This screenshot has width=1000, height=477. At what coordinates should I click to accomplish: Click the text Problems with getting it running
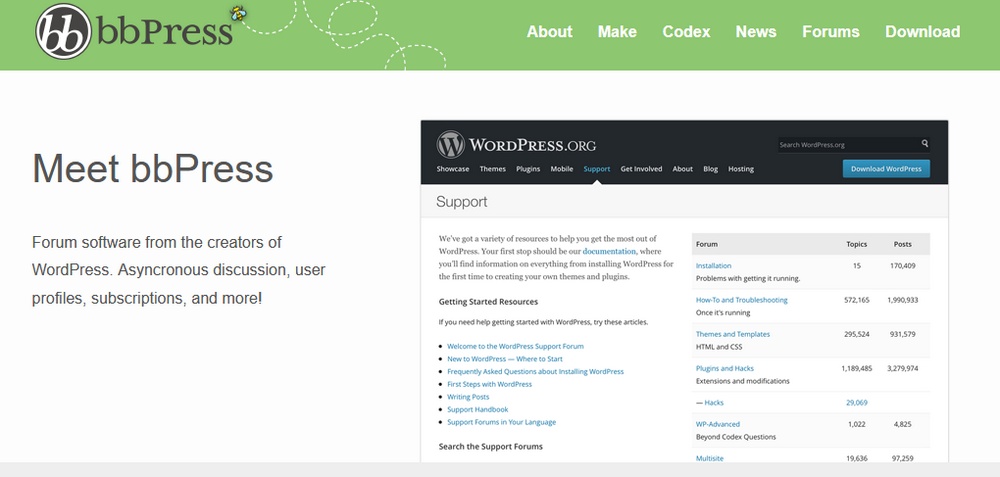747,279
